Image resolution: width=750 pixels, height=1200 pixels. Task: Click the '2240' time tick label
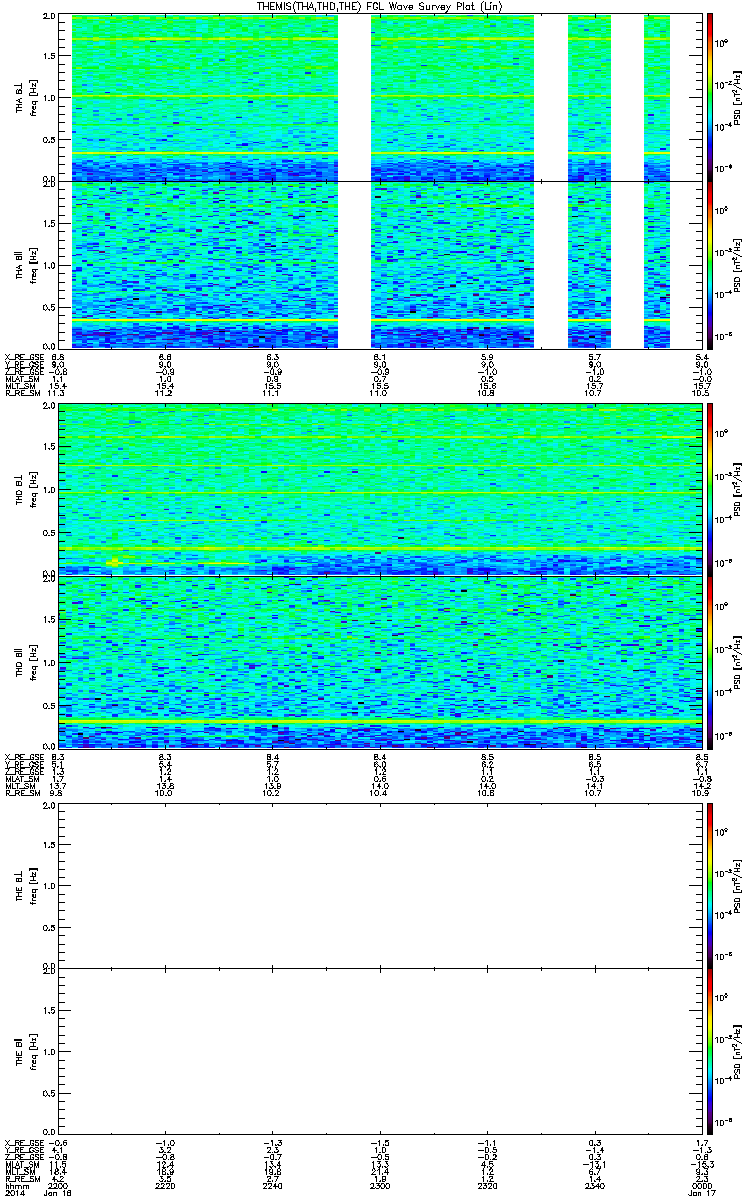[x=273, y=1186]
